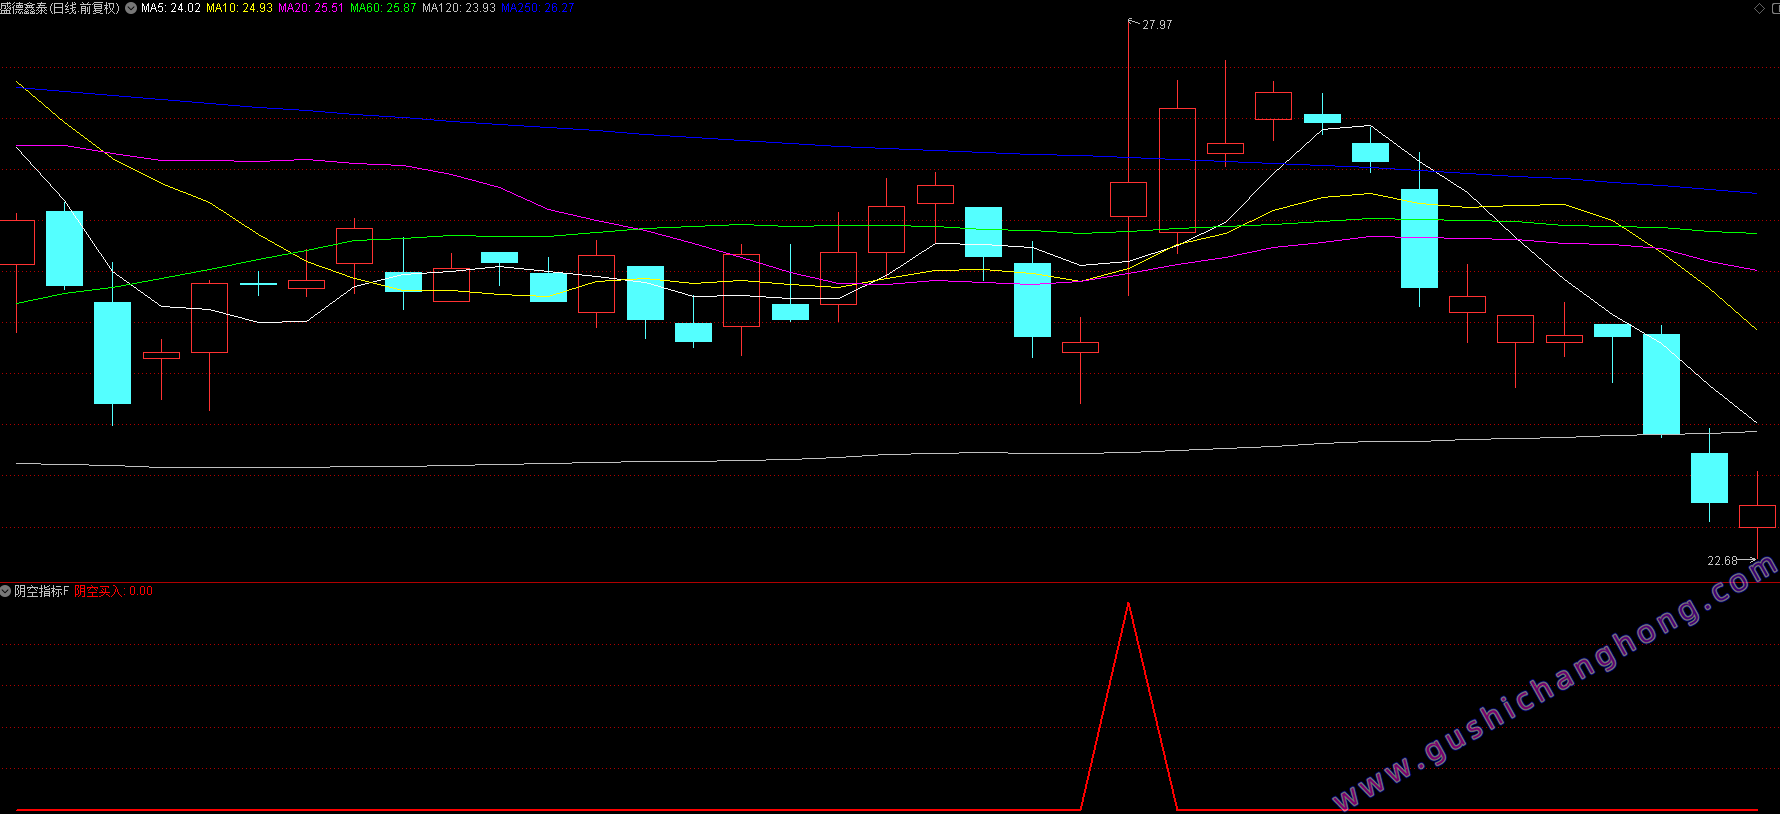Click the diamond icon at top right

pos(1759,8)
